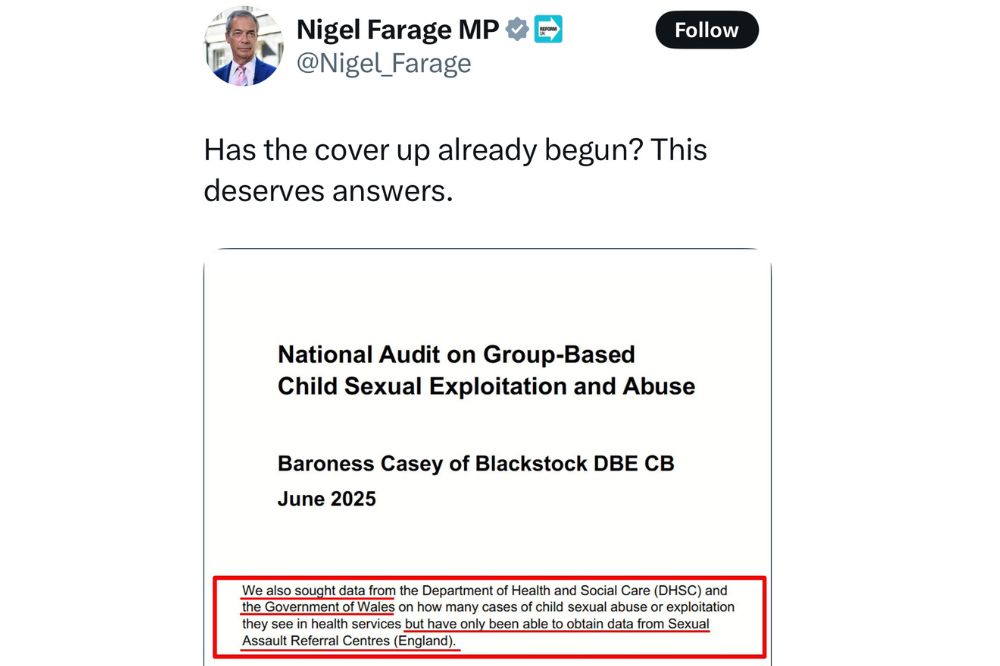Screen dimensions: 1000x666
Task: Click the blue verified checkmark badge
Action: pos(517,30)
